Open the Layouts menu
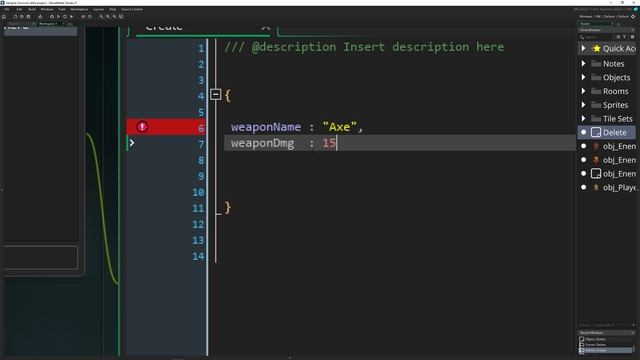This screenshot has height=360, width=640. tap(98, 9)
